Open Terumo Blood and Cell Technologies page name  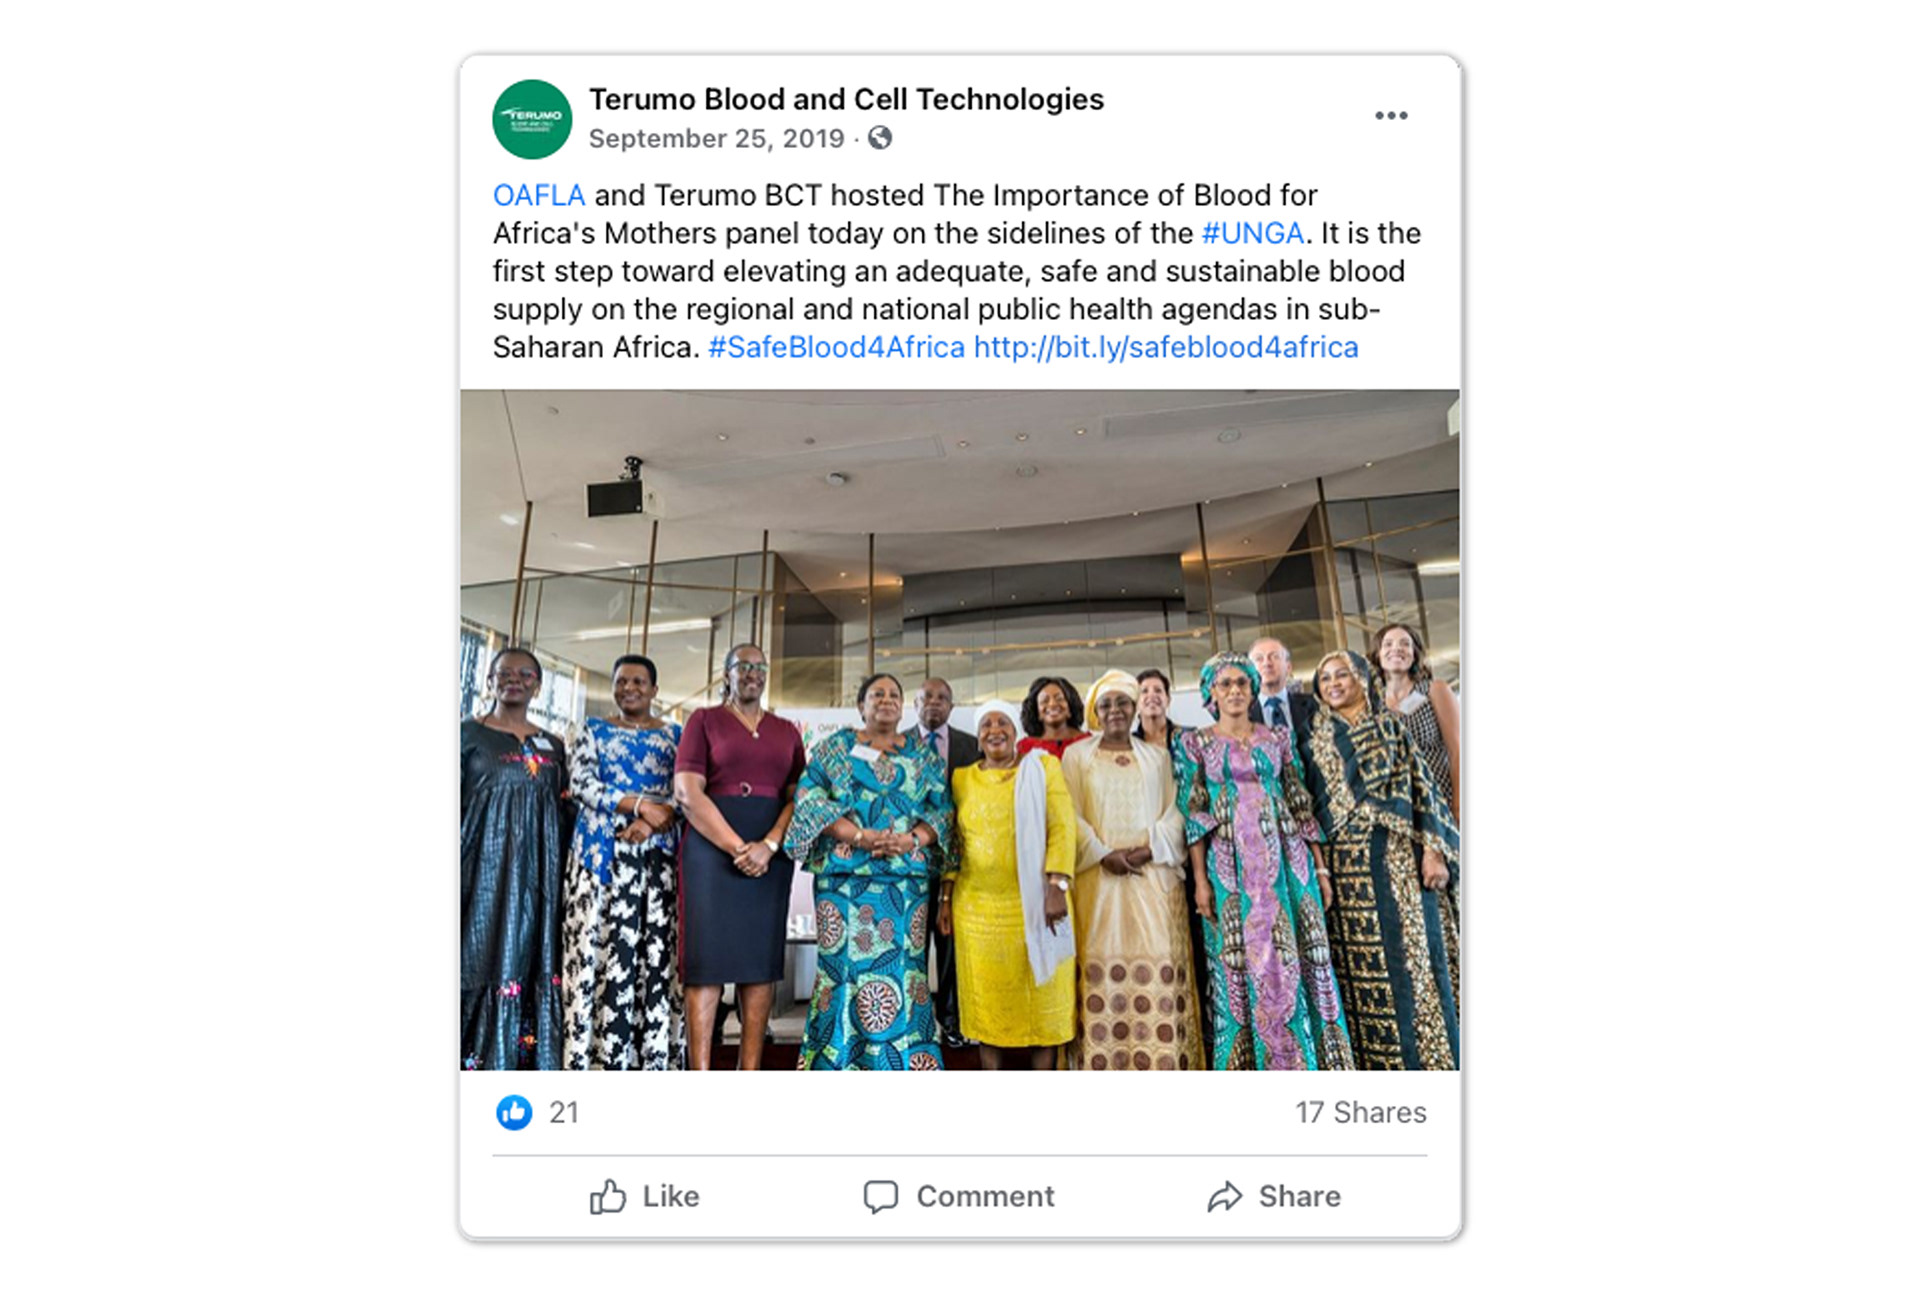846,99
